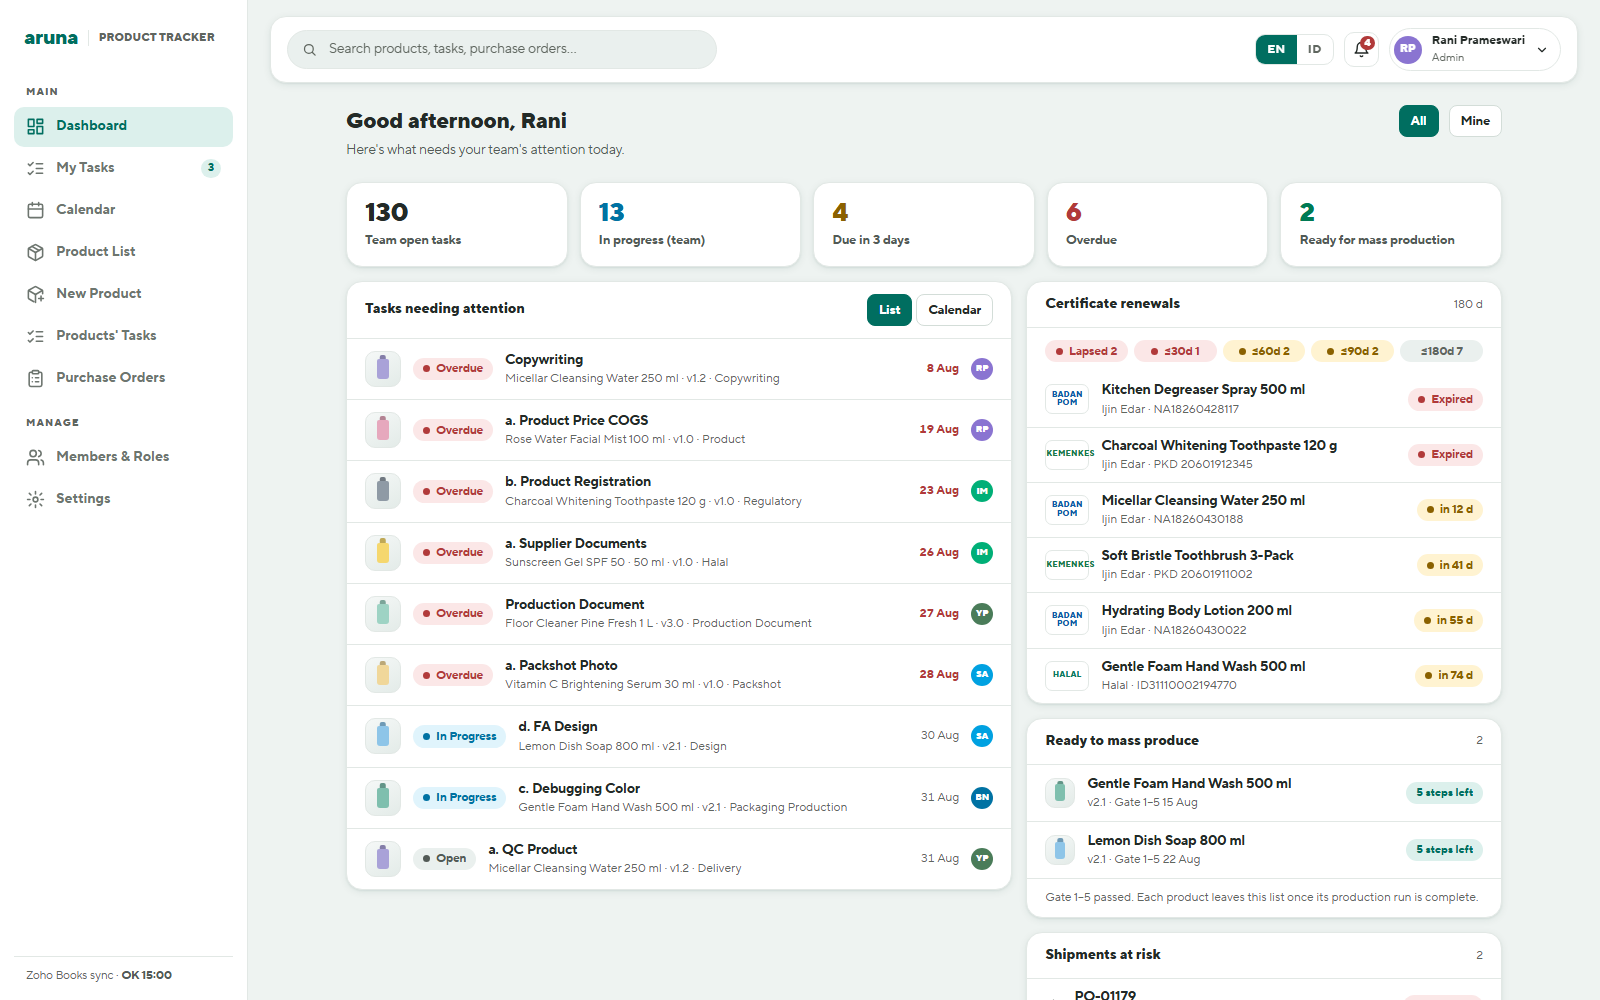Click BADAN POM logo for Kitchen Degreaser
1600x1000 pixels.
(1067, 399)
